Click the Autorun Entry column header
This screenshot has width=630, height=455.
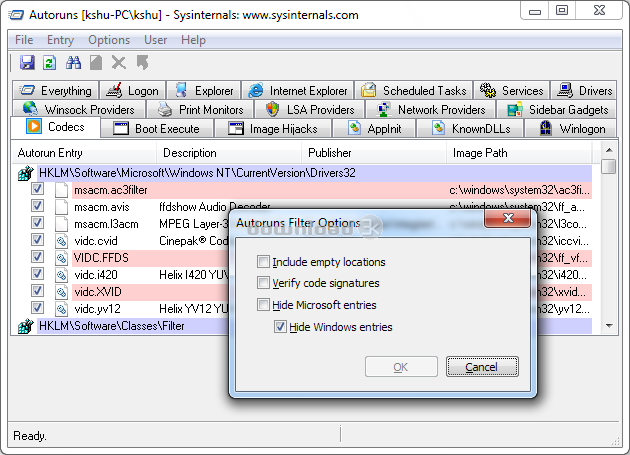(x=84, y=153)
